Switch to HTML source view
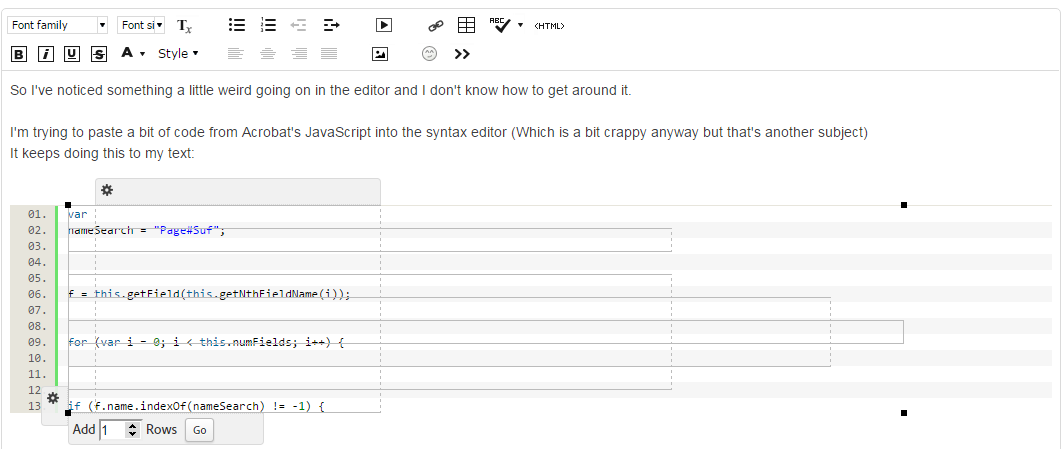Image resolution: width=1064 pixels, height=449 pixels. pyautogui.click(x=549, y=26)
